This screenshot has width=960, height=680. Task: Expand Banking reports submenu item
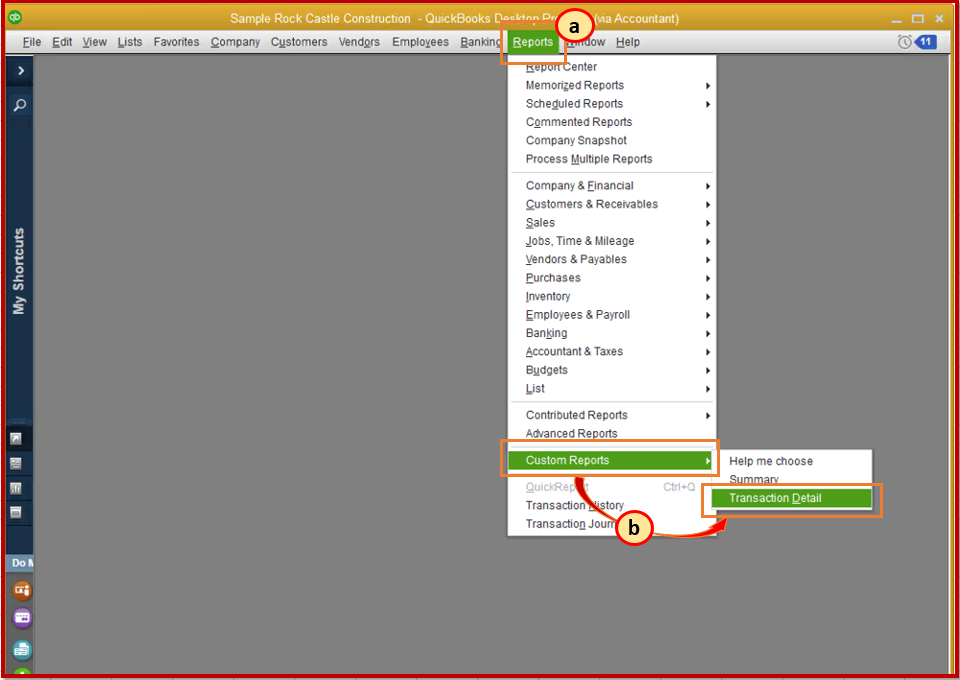click(612, 332)
